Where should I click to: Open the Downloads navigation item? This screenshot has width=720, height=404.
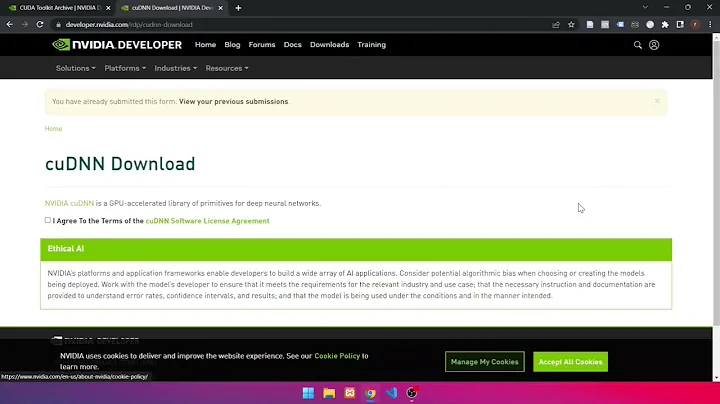click(x=329, y=45)
